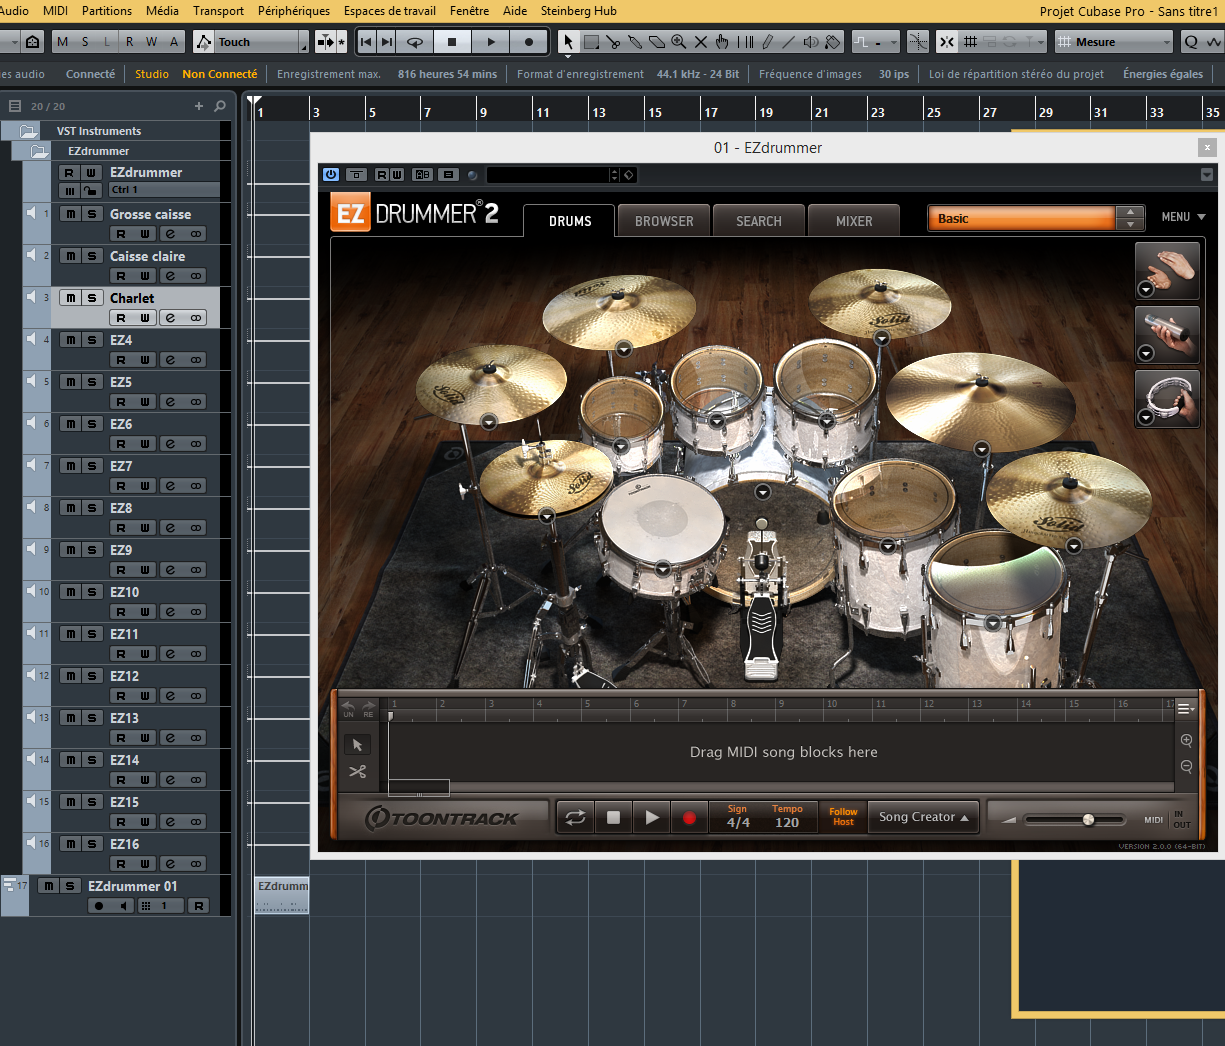The width and height of the screenshot is (1225, 1046).
Task: Zoom out the EZdrummer song track
Action: 1186,767
